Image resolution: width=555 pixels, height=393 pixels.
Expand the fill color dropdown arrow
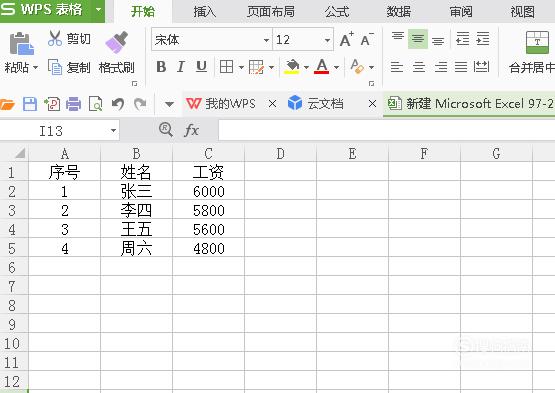pos(306,67)
